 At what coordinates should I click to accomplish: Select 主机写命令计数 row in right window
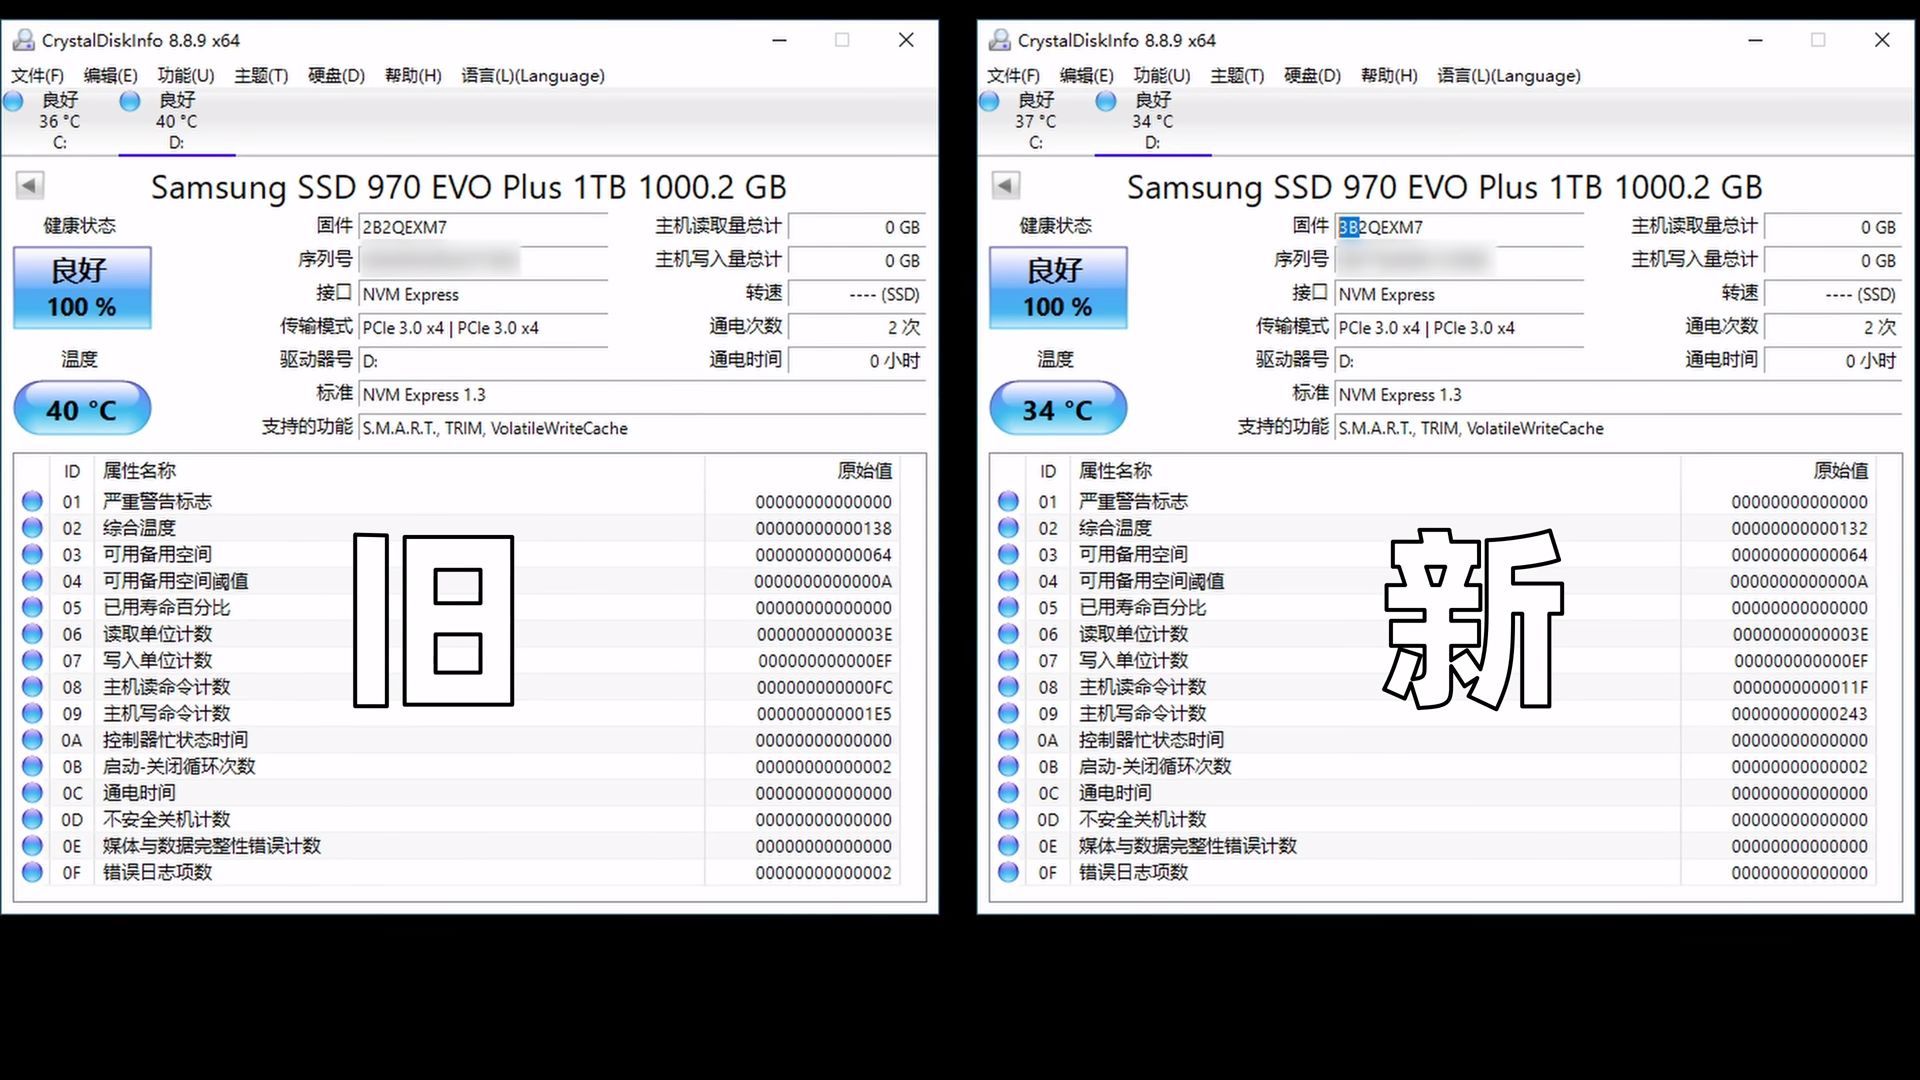[1434, 713]
